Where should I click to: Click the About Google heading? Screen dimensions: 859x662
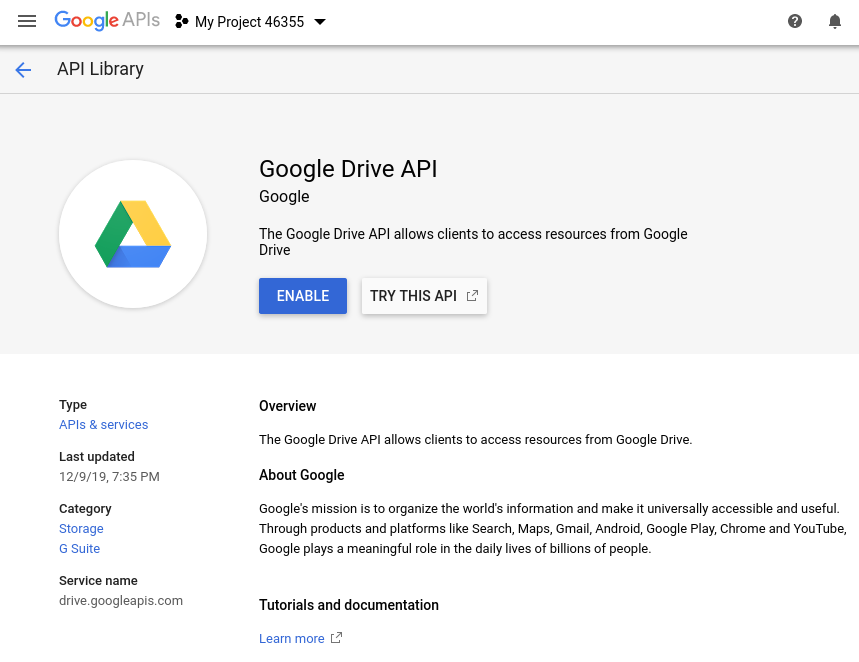302,475
